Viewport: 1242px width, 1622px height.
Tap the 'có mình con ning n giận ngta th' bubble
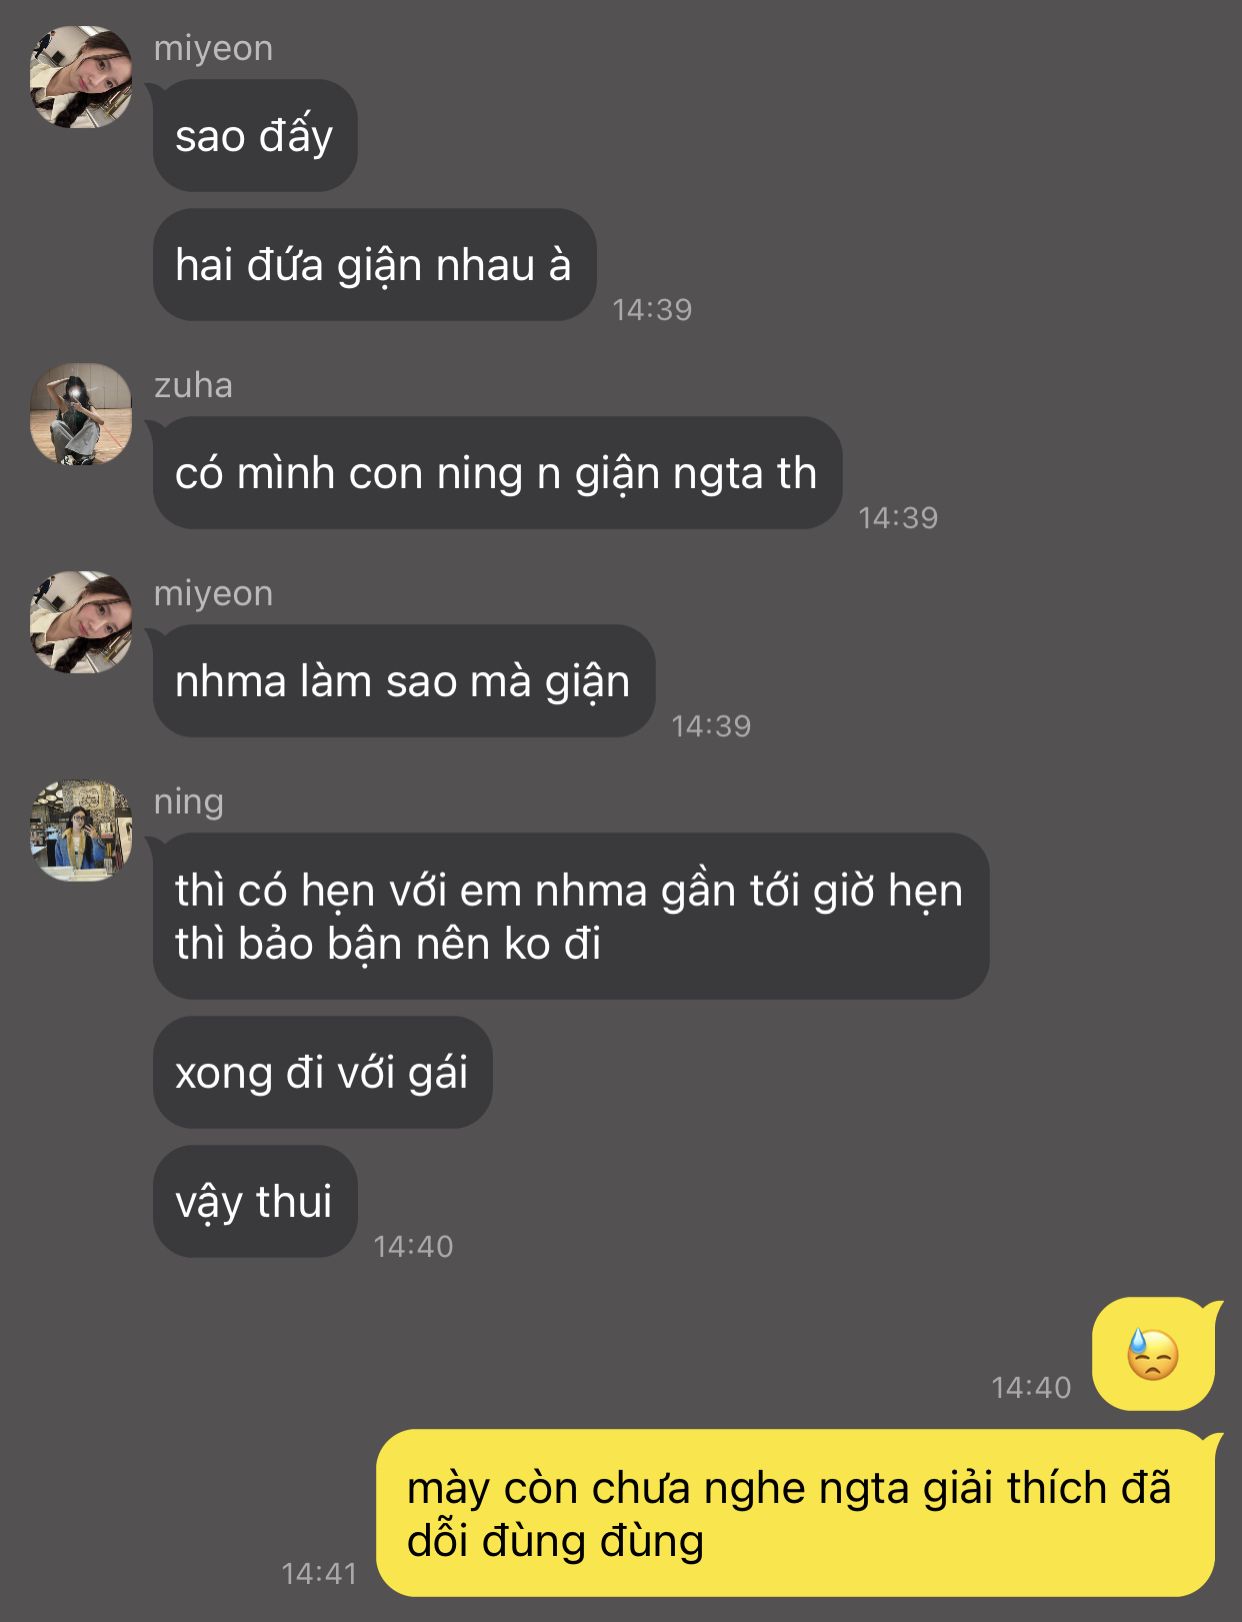(497, 473)
